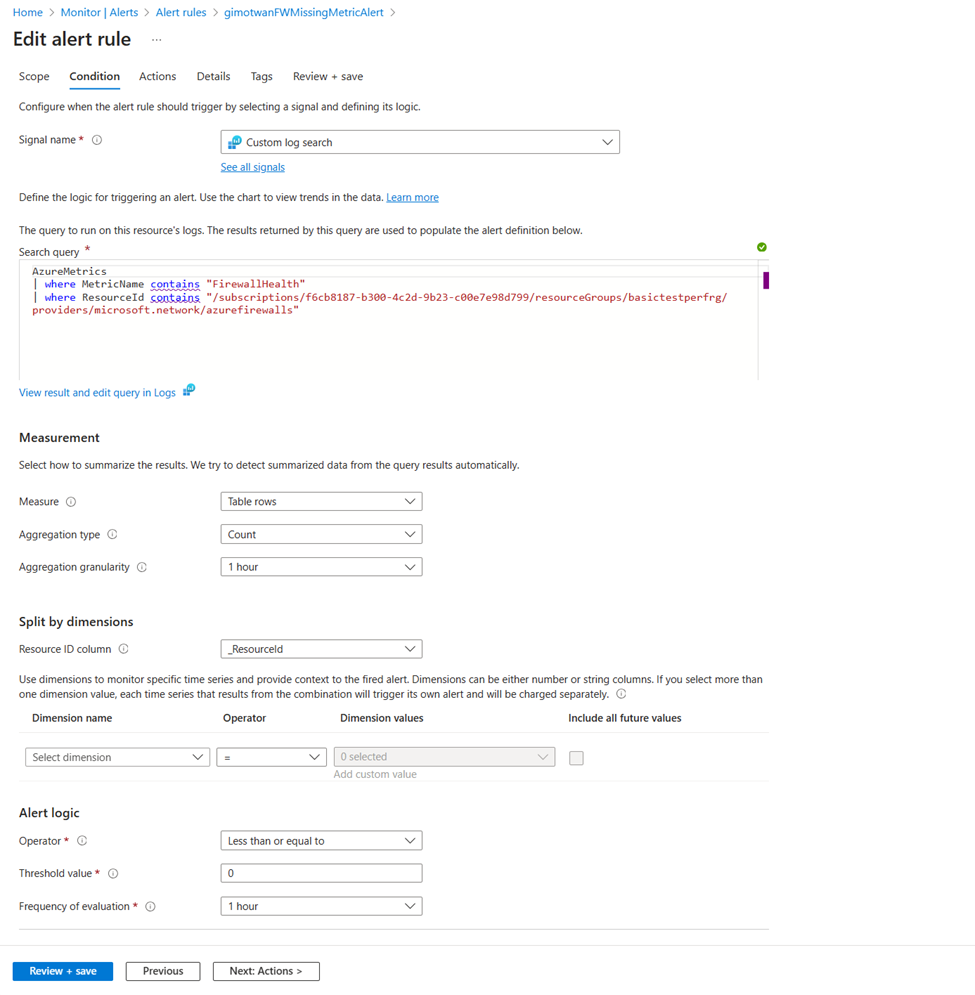Click the blue Review + save button
The width and height of the screenshot is (975, 995).
coord(63,971)
